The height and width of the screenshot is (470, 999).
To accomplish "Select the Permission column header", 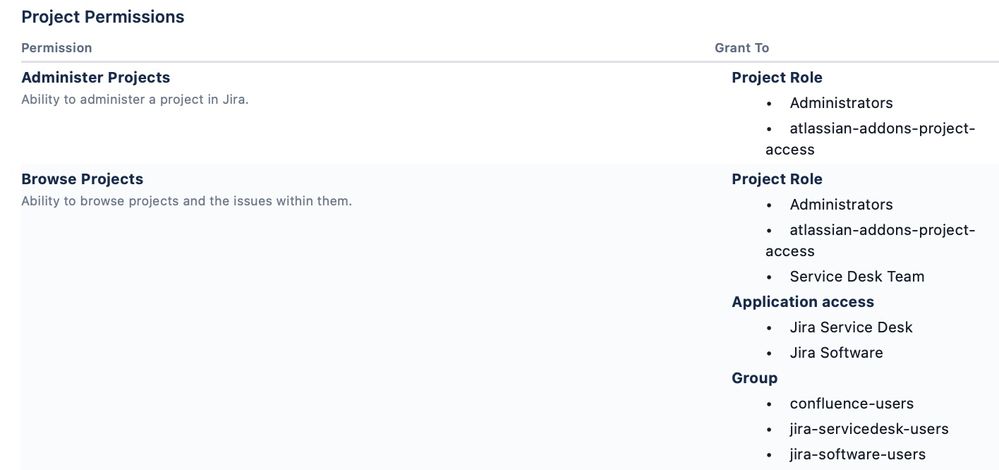I will click(57, 48).
